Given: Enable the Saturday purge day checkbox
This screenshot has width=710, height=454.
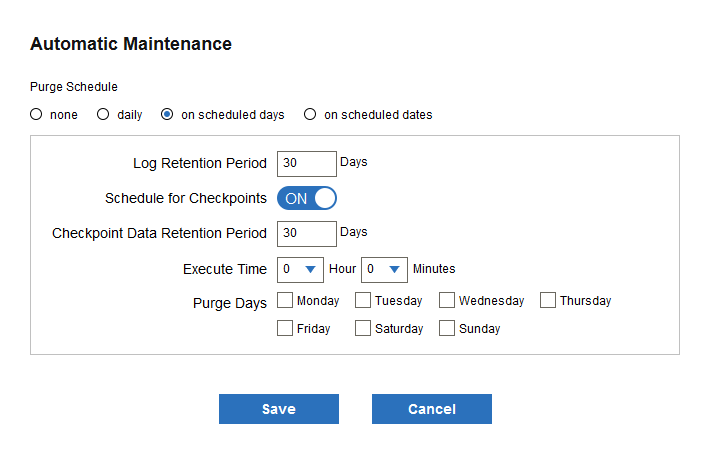Looking at the screenshot, I should [x=363, y=328].
